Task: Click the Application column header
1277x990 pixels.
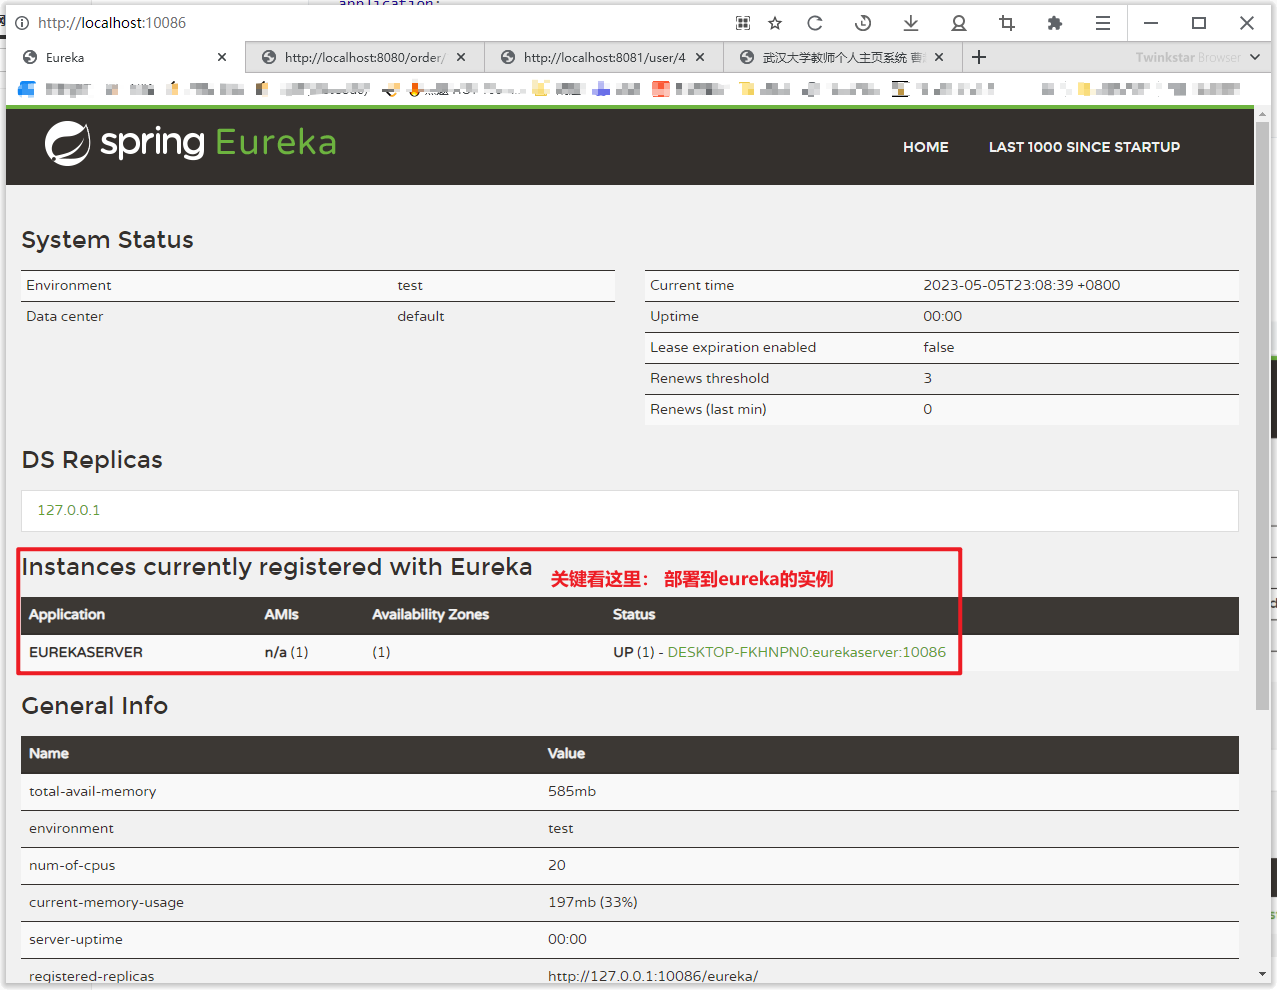Action: (x=67, y=615)
